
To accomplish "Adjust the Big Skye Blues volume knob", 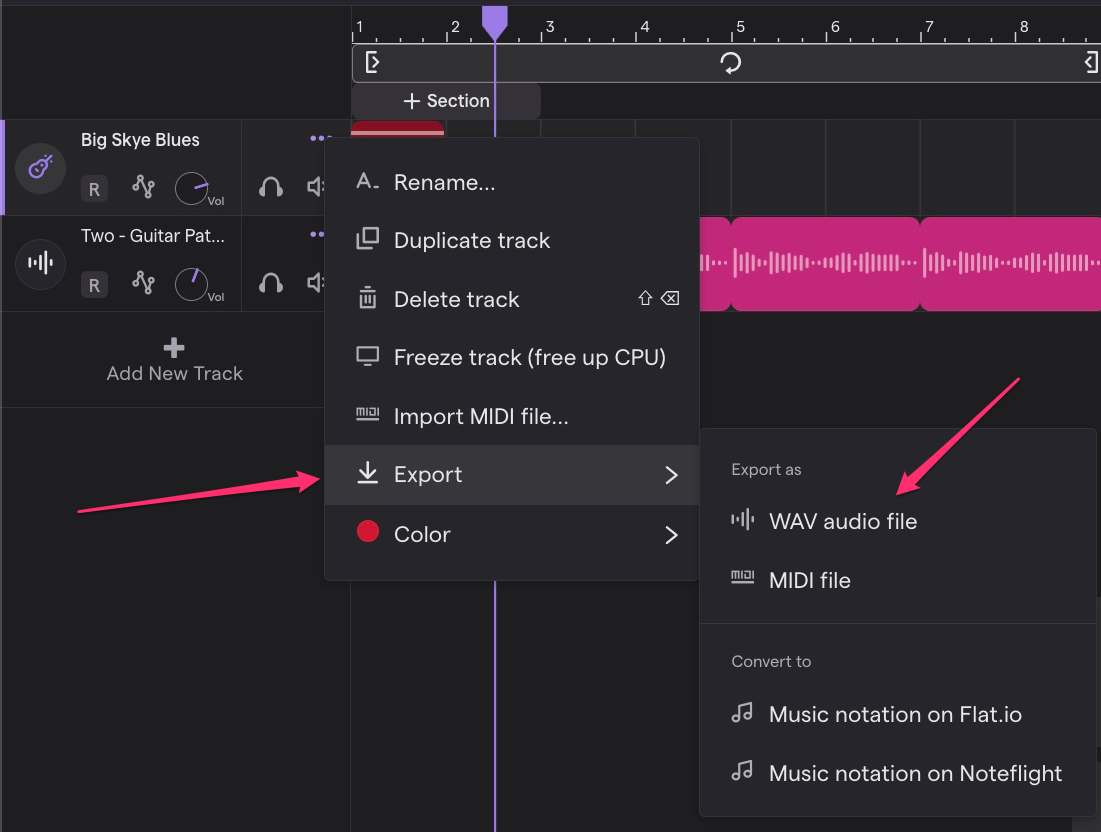I will (192, 188).
